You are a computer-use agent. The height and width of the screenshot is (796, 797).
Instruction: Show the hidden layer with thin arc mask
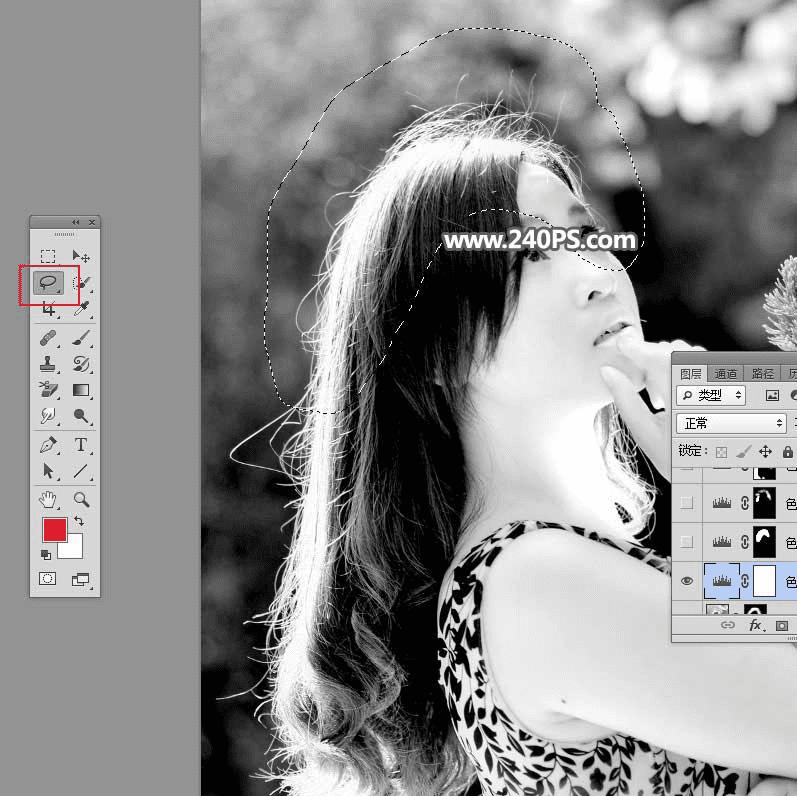(687, 503)
